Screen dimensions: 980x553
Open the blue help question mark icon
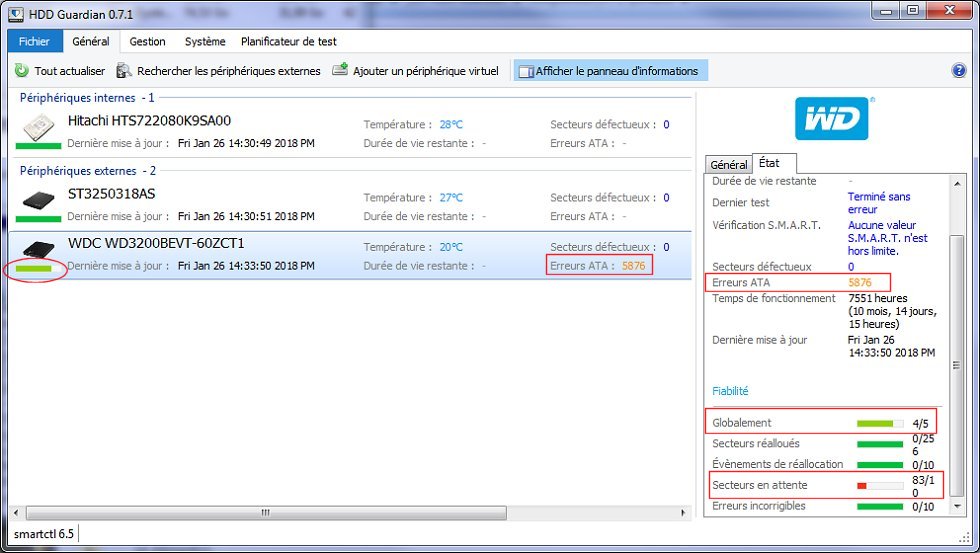[959, 70]
